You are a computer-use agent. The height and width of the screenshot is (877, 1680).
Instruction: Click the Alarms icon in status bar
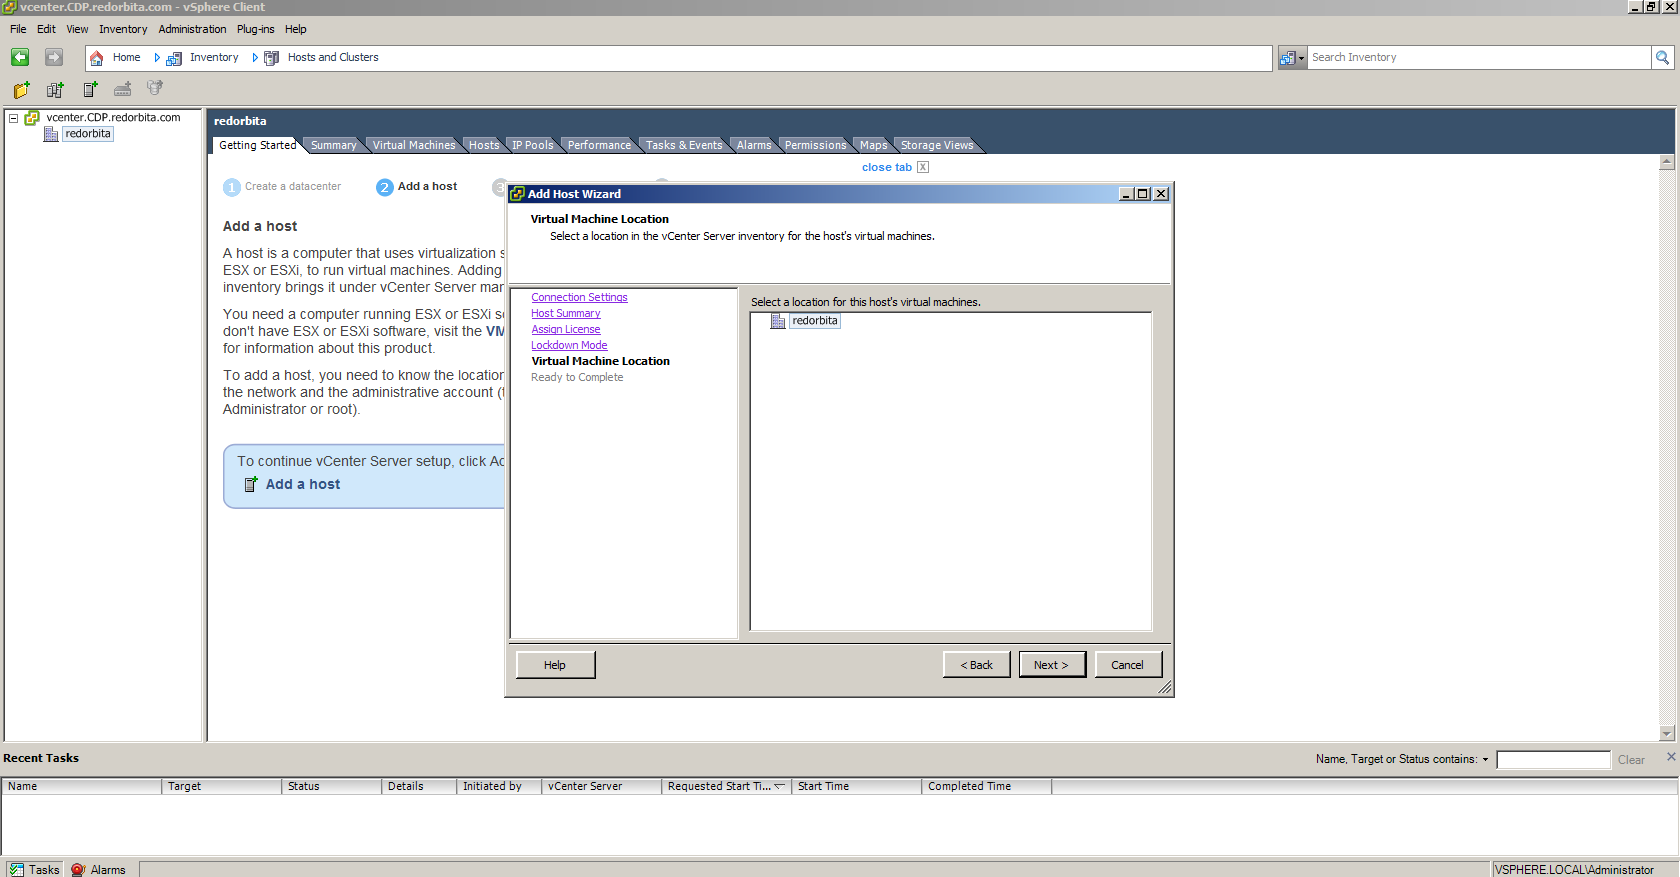pos(78,870)
